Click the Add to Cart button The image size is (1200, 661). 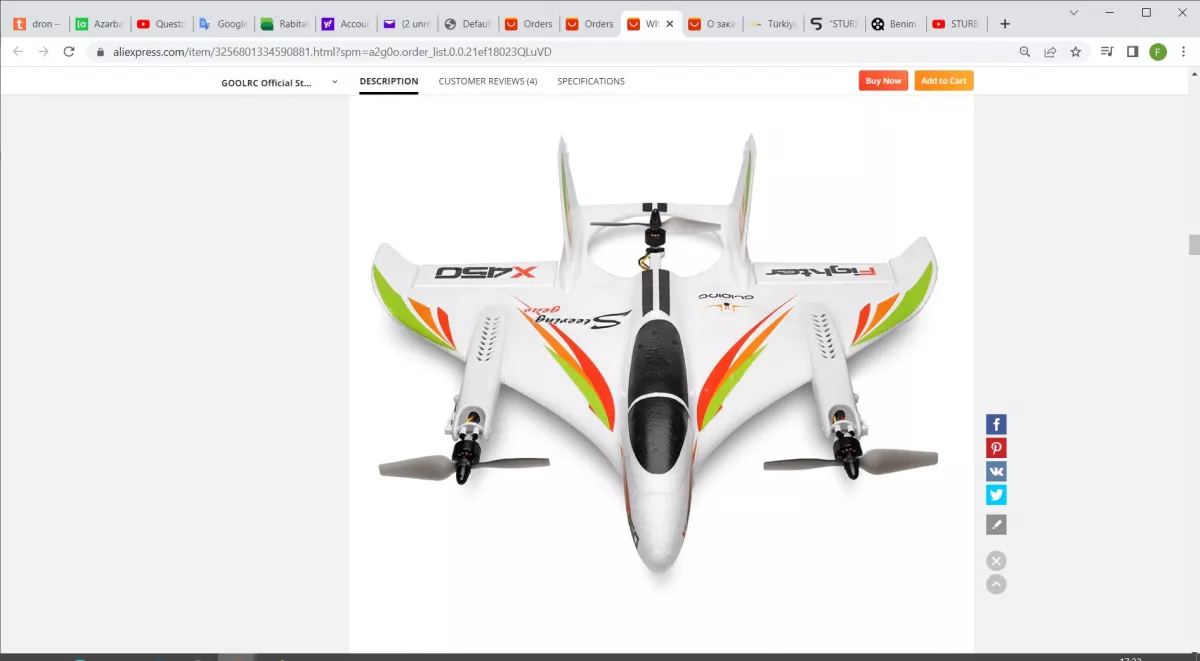point(943,81)
